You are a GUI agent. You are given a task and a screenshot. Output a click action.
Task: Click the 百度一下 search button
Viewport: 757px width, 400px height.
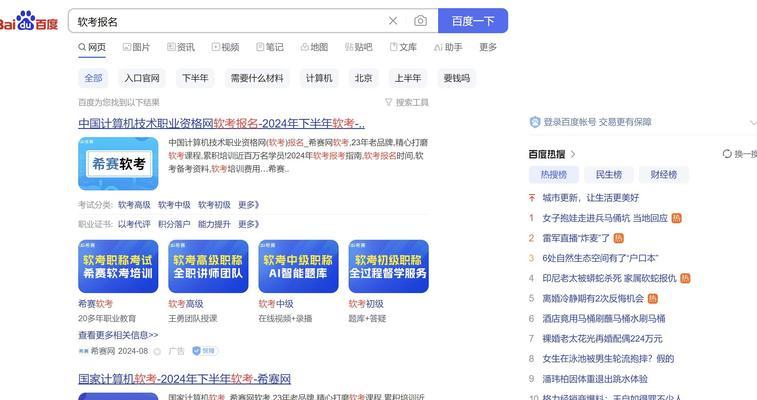point(473,21)
